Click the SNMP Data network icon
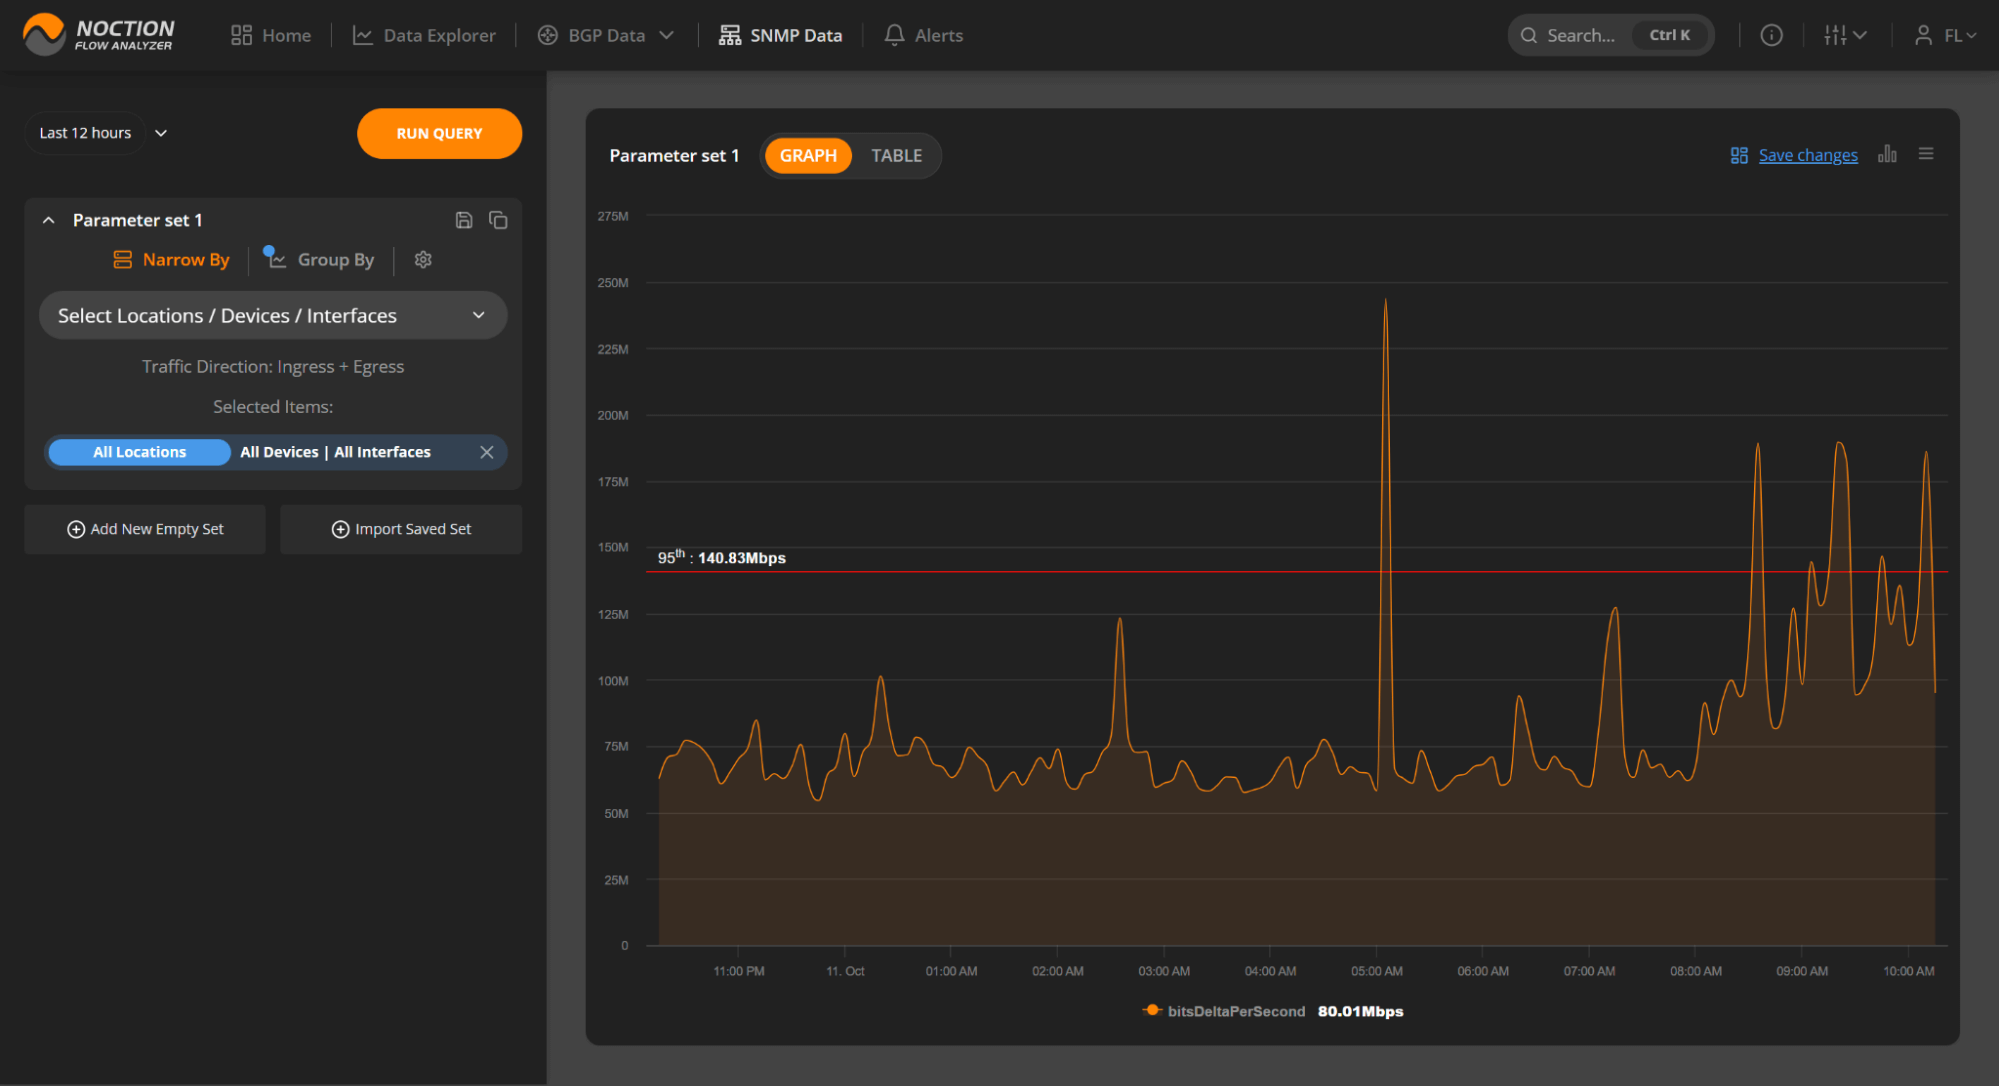Viewport: 1999px width, 1087px height. click(730, 35)
